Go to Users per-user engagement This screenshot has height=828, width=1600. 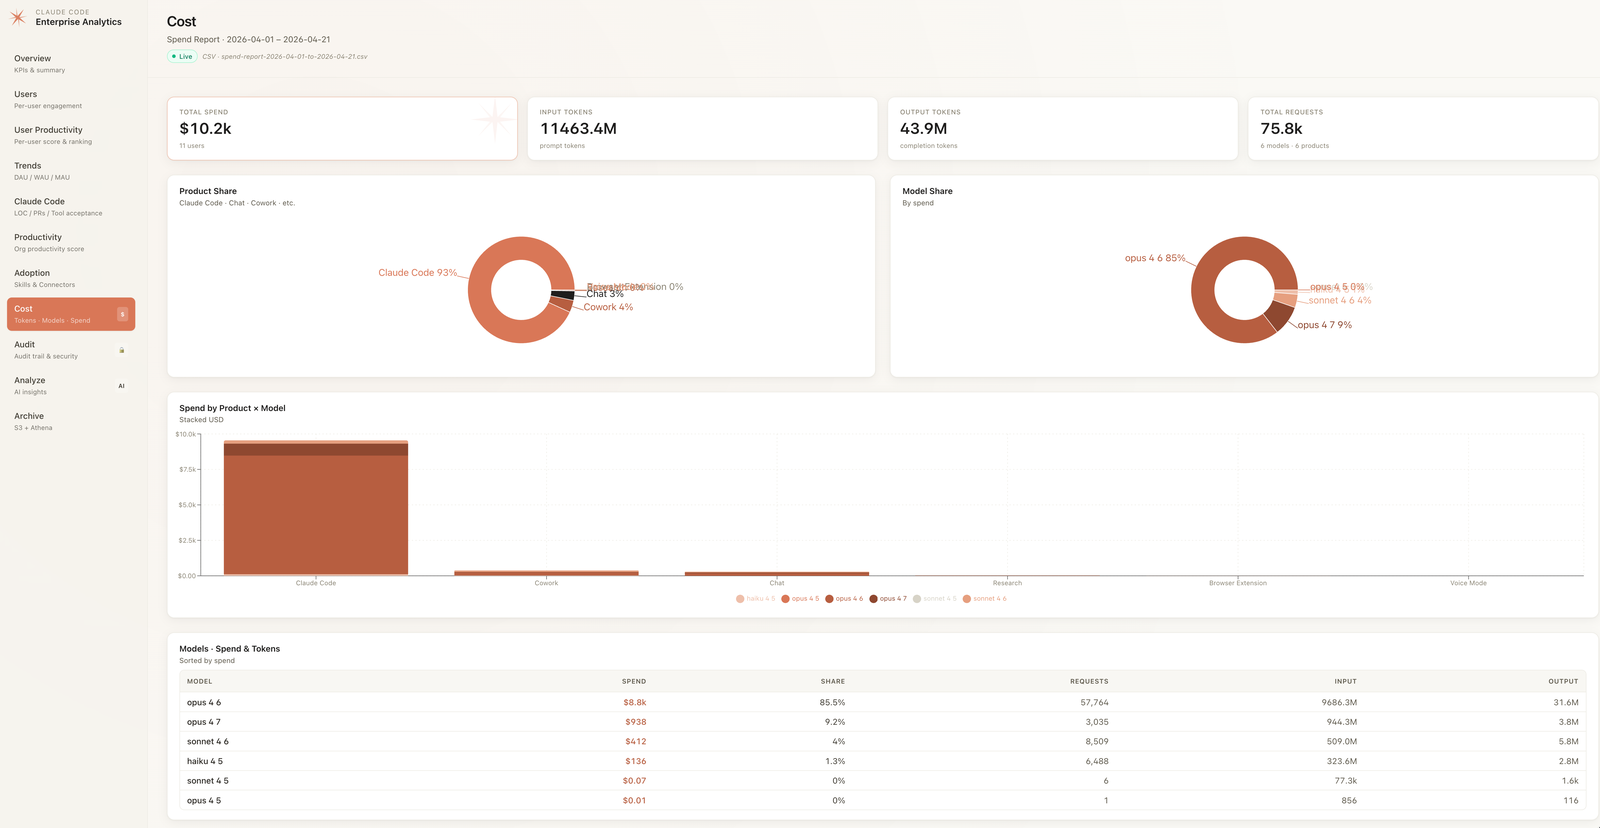pos(70,100)
